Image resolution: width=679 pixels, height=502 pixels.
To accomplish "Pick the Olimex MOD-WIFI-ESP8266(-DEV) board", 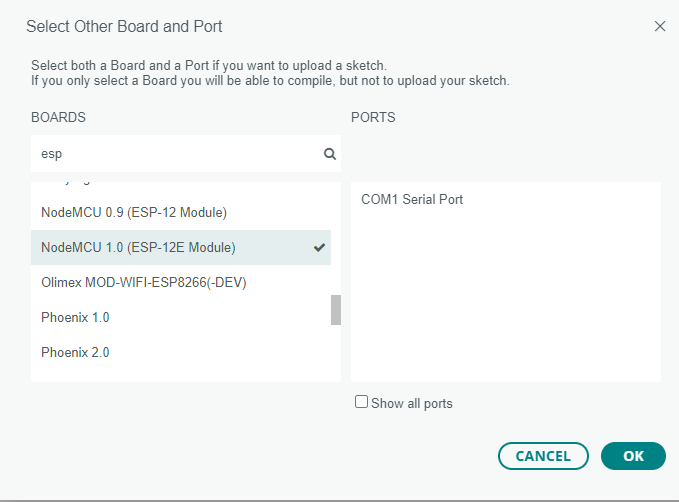I will pos(143,282).
